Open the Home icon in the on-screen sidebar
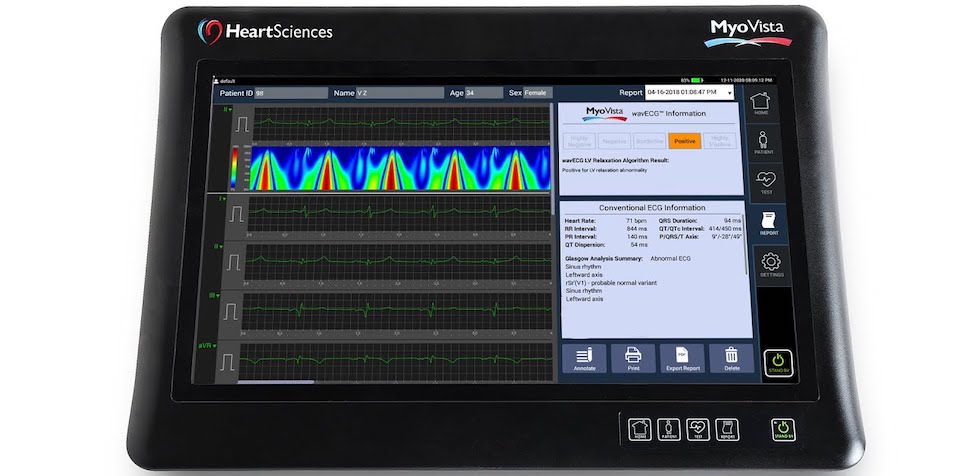This screenshot has height=476, width=970. tap(761, 103)
